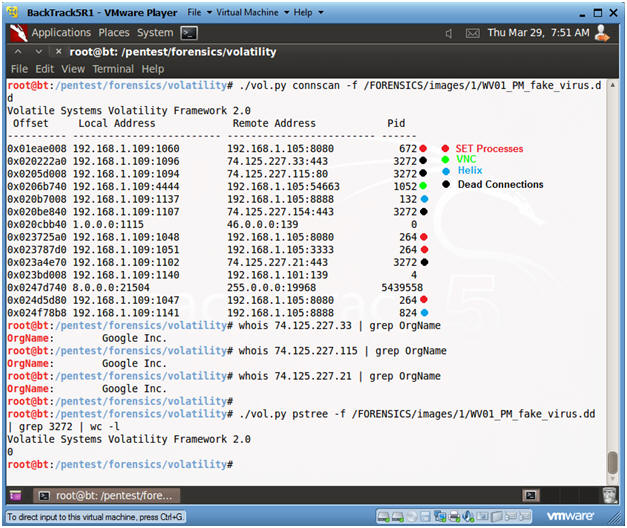The height and width of the screenshot is (528, 627).
Task: Click the Remote Address column header
Action: (274, 123)
